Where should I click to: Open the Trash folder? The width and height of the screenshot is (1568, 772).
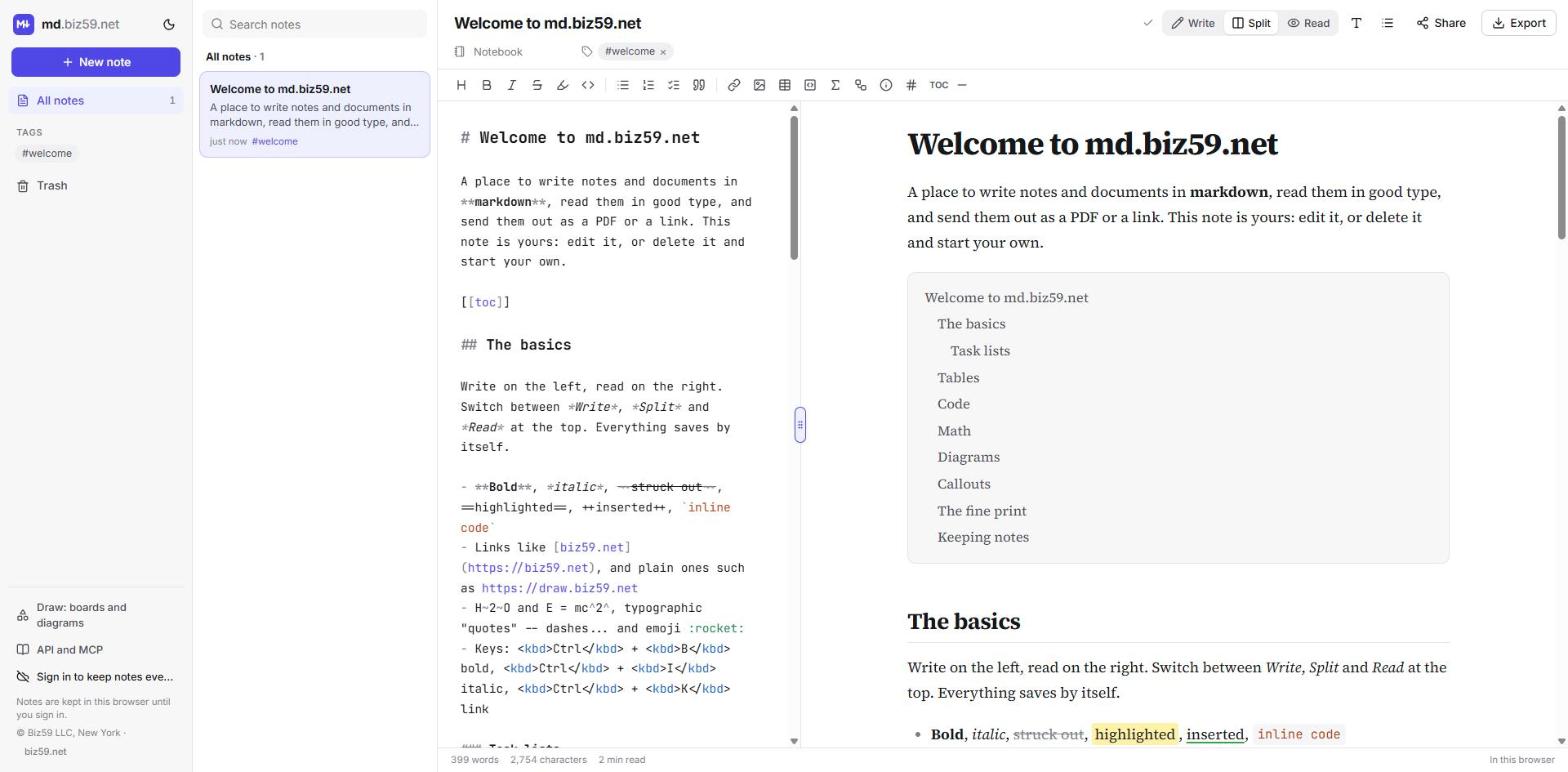96,186
